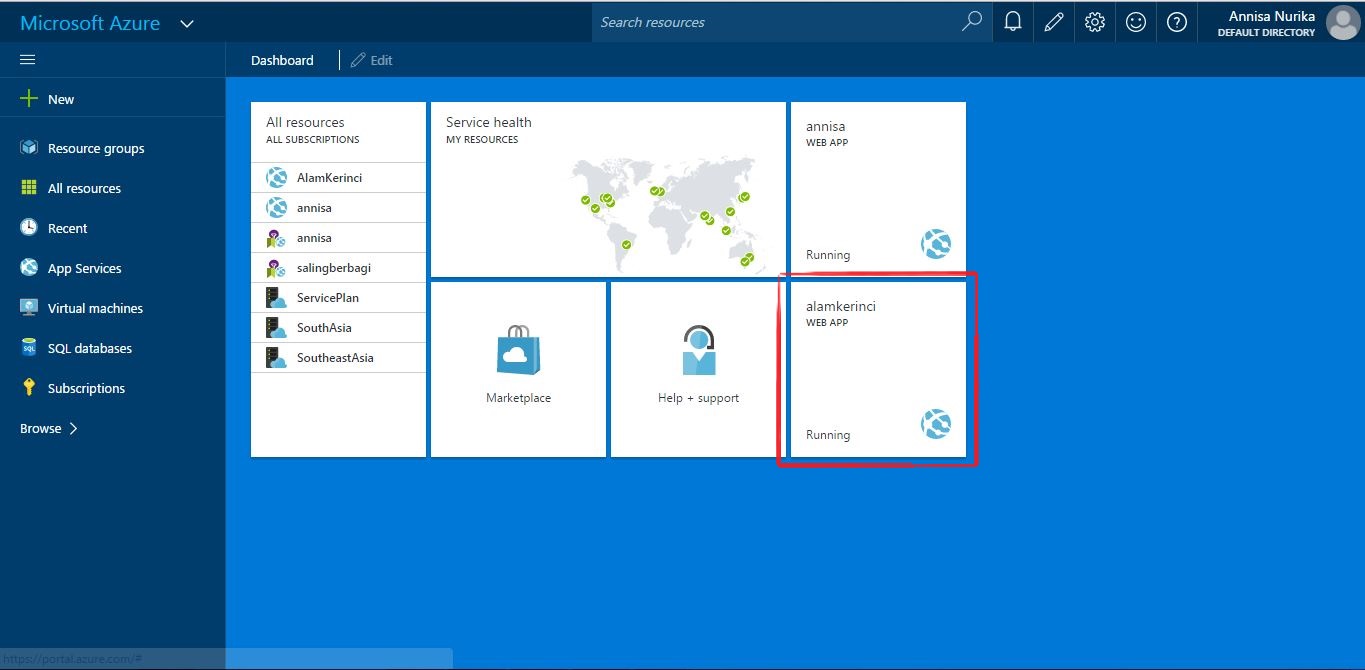
Task: Open the Marketplace tile label
Action: [518, 398]
